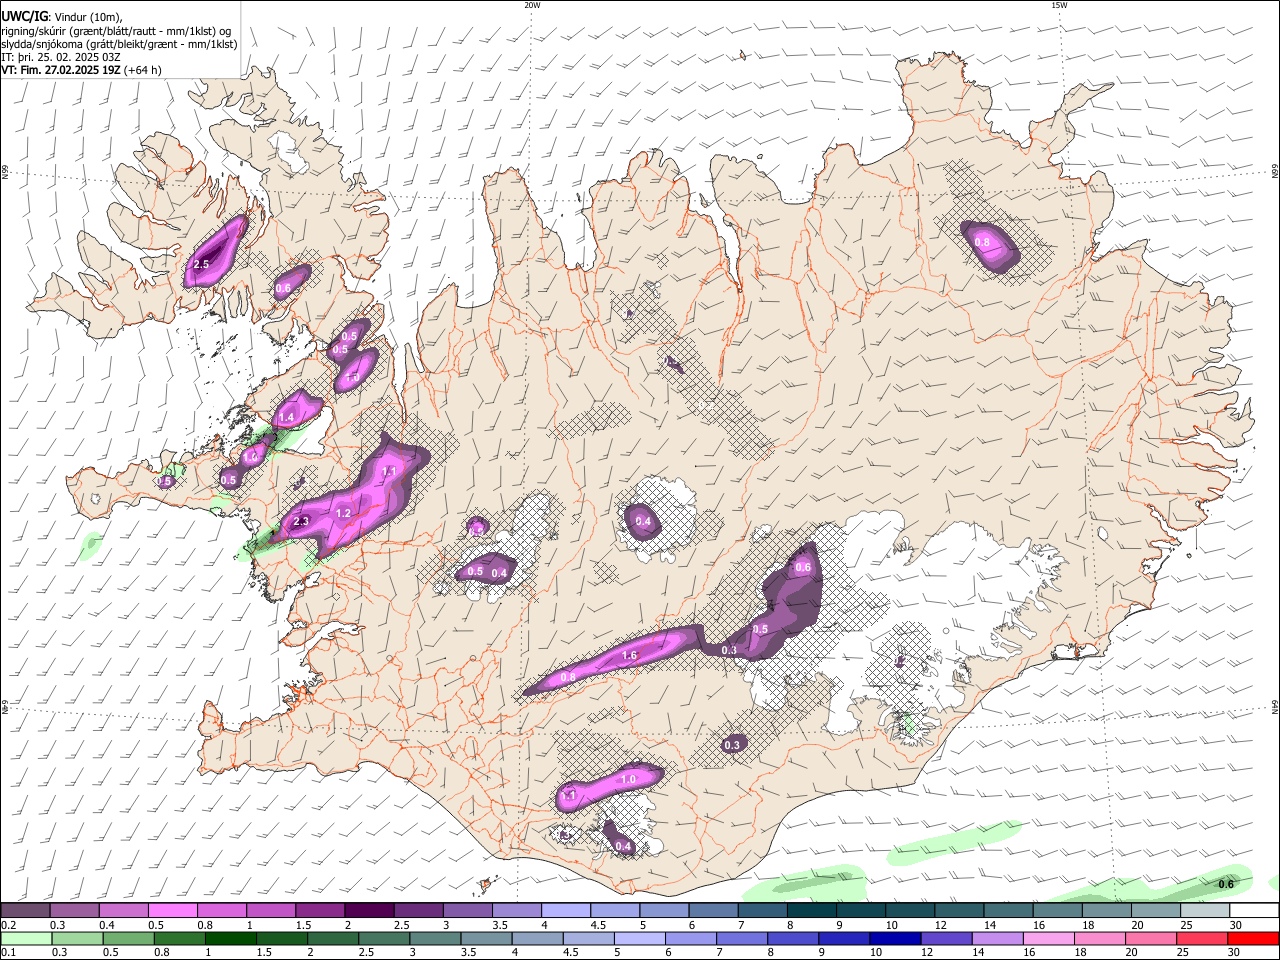Click the black 0.6 label offshore bottom-right
The image size is (1280, 960).
point(1226,883)
